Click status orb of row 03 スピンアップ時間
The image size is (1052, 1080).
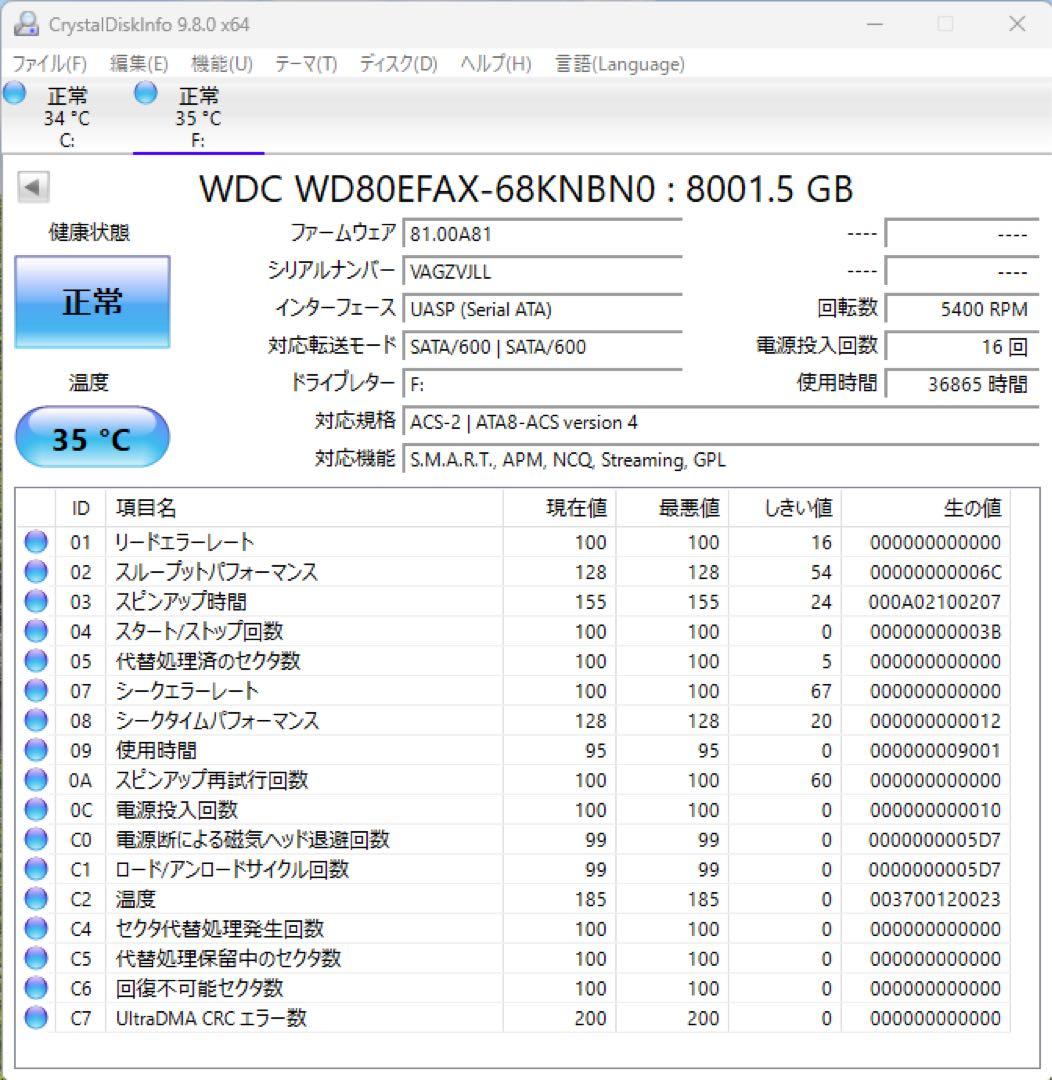pos(36,601)
